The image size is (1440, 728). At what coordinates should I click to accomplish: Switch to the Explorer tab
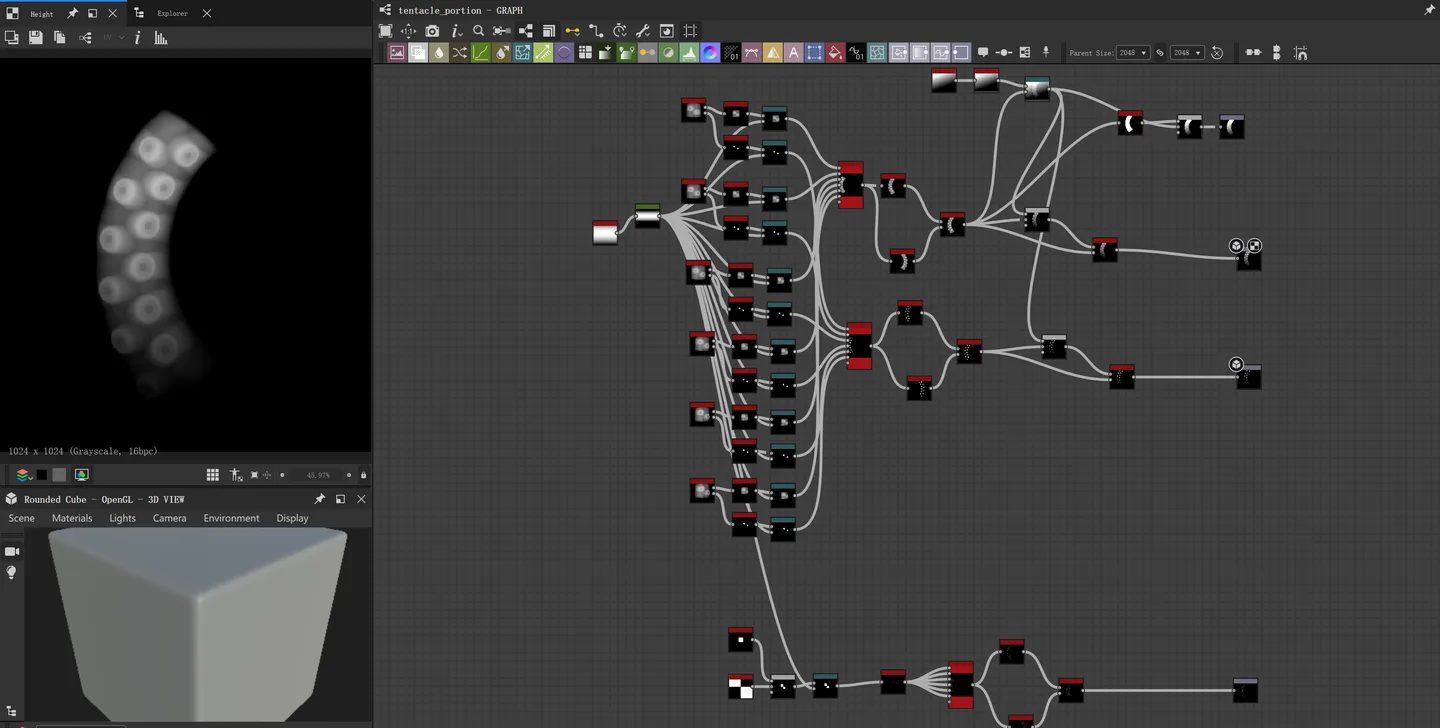[x=172, y=14]
